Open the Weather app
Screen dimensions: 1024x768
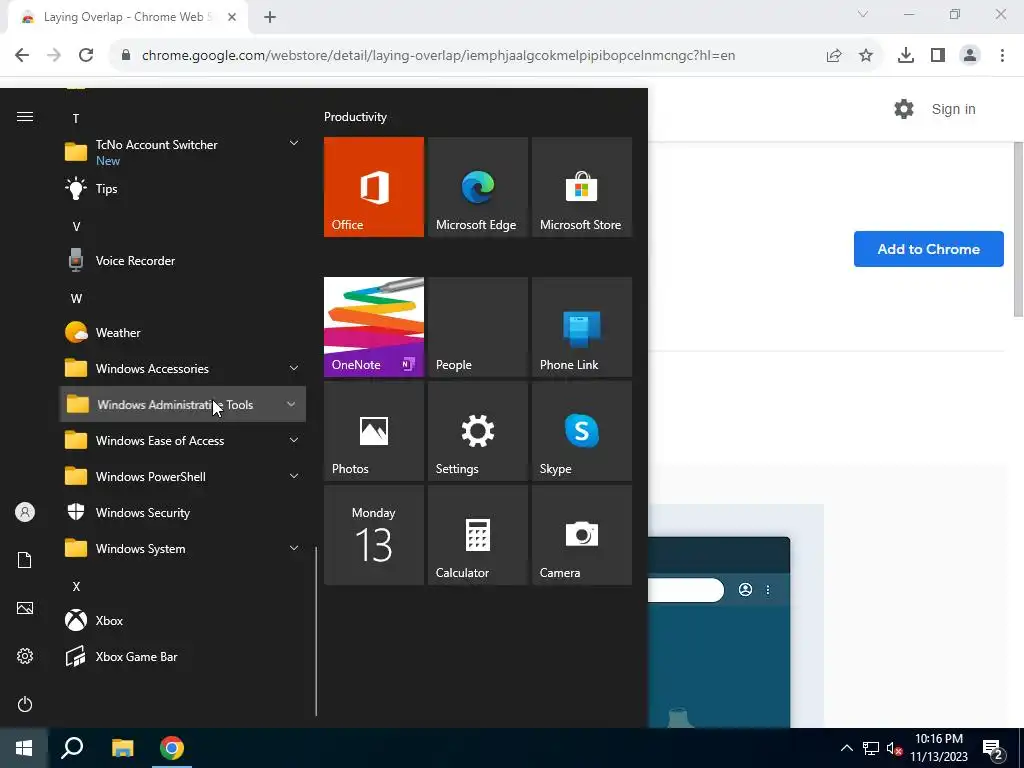pos(183,332)
